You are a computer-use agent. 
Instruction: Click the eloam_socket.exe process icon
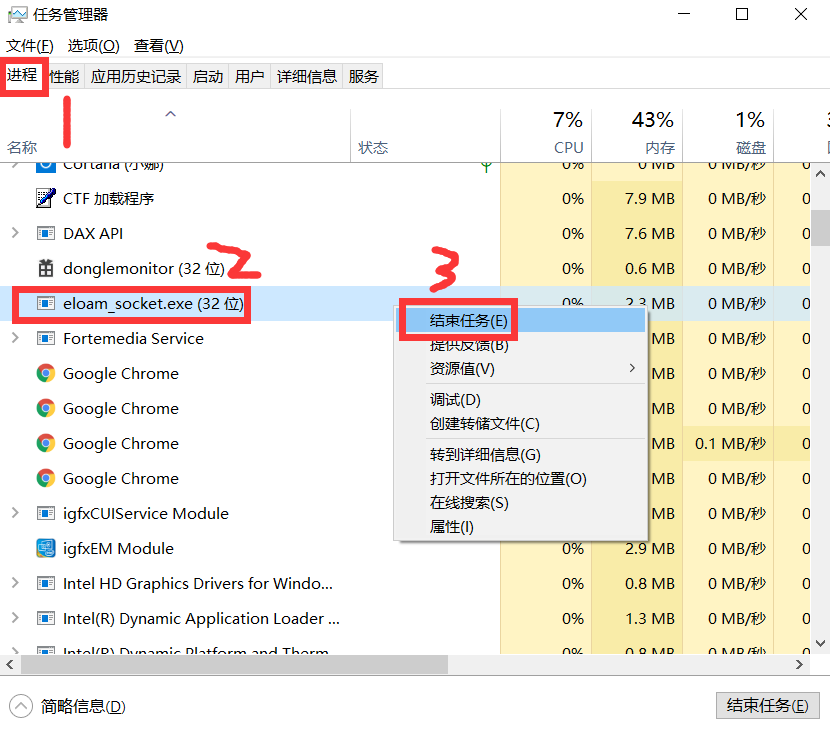pos(45,303)
